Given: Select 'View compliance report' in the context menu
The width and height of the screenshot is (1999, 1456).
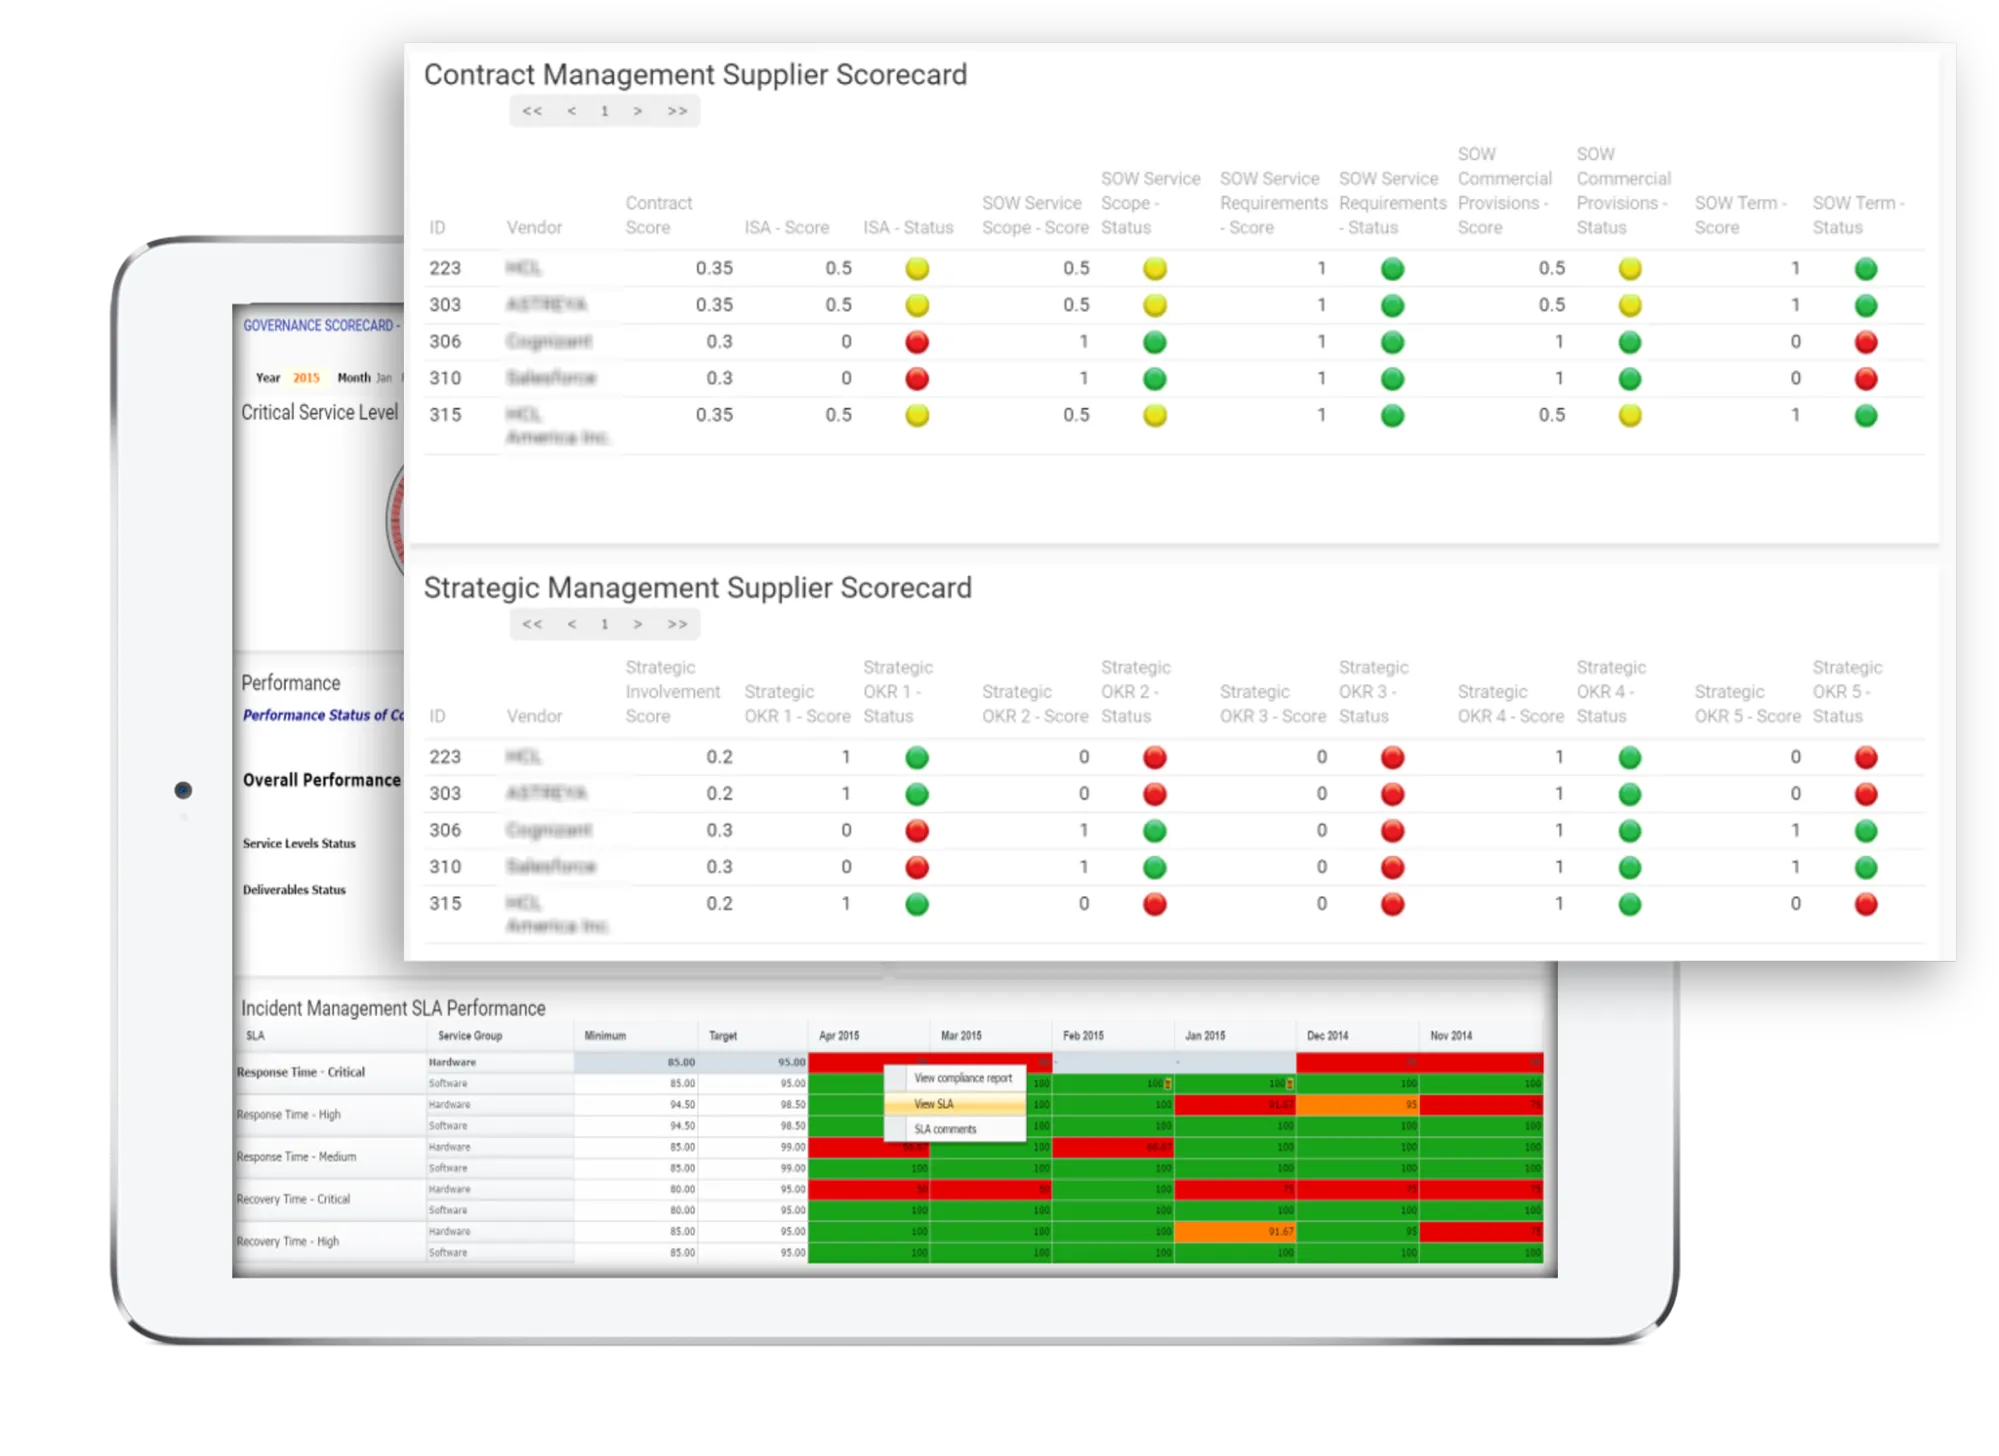Looking at the screenshot, I should [962, 1078].
